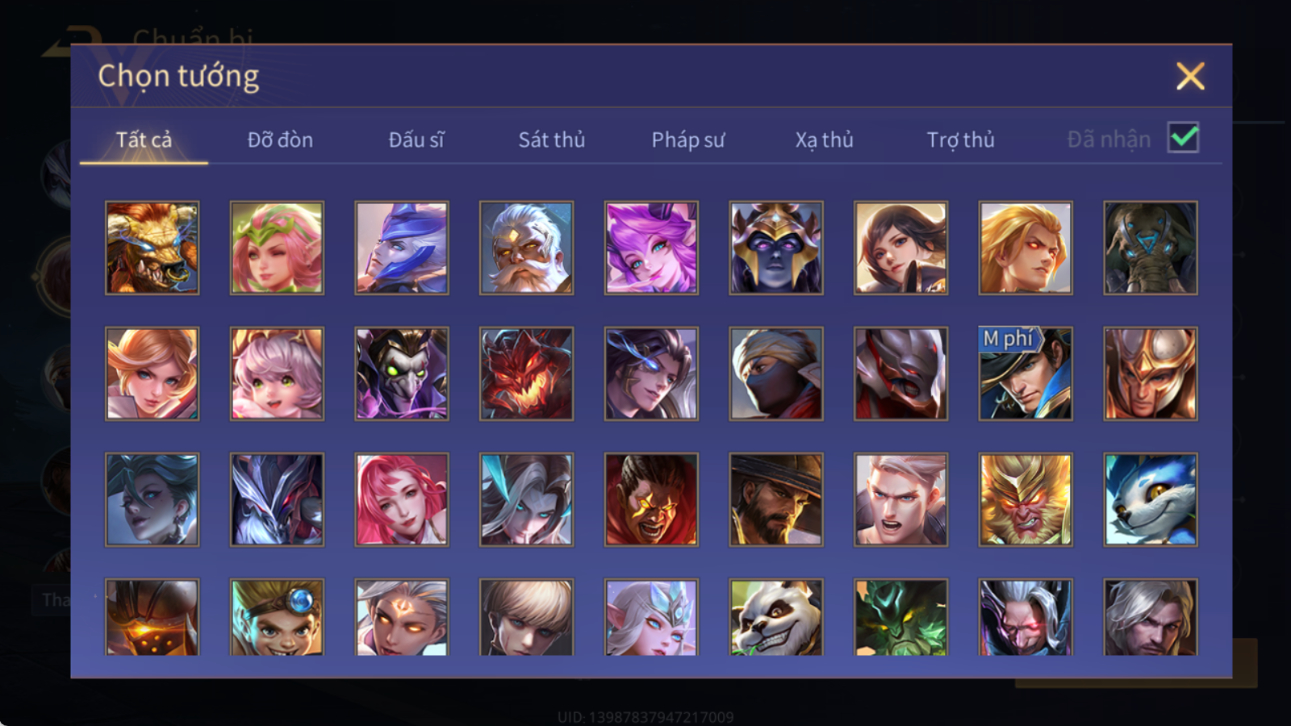The height and width of the screenshot is (726, 1291).
Task: Select the masked ninja hero portrait
Action: pyautogui.click(x=776, y=373)
